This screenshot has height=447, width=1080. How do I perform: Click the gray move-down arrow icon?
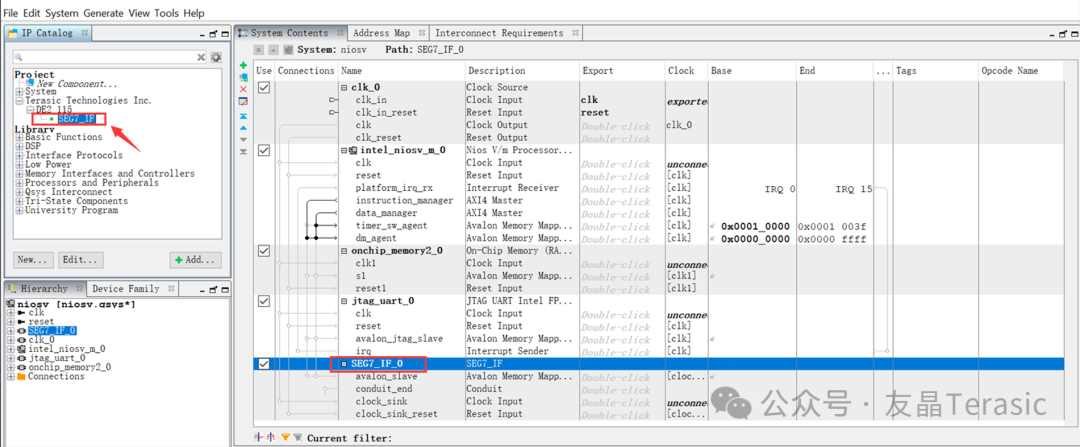coord(243,139)
